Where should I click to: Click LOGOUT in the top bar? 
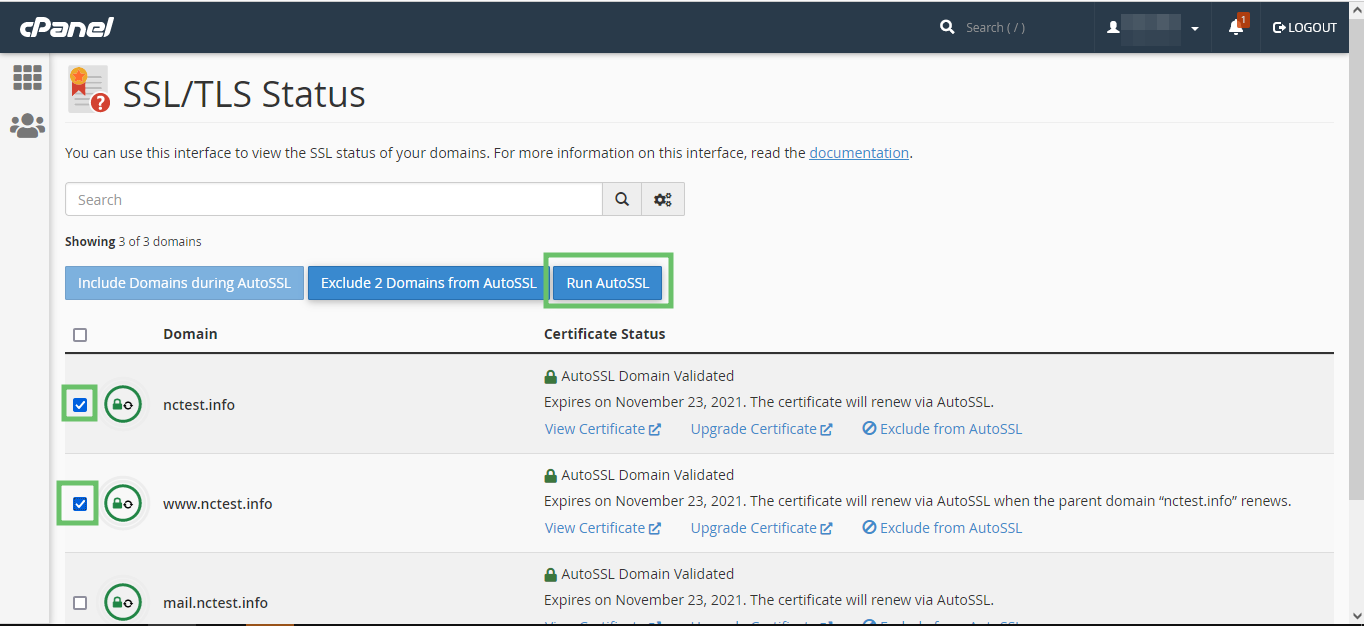point(1304,27)
